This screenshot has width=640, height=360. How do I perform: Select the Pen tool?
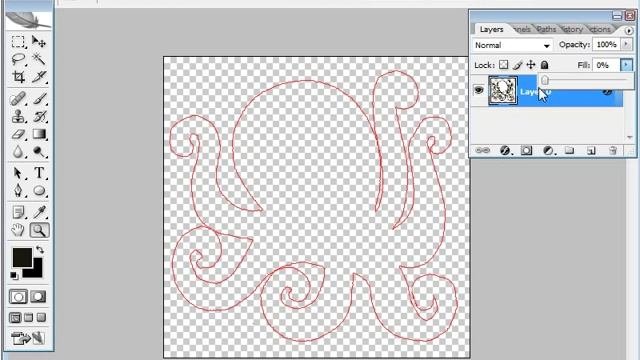click(18, 191)
